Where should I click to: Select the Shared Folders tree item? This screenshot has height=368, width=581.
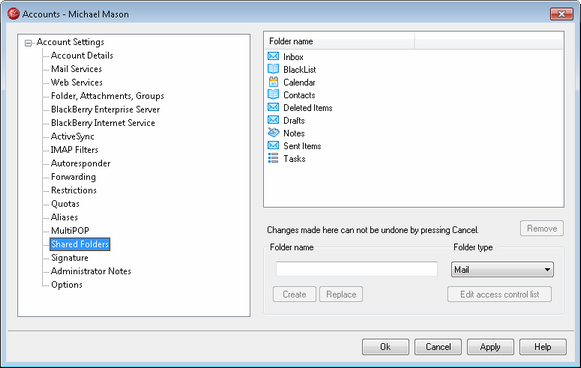tap(80, 244)
